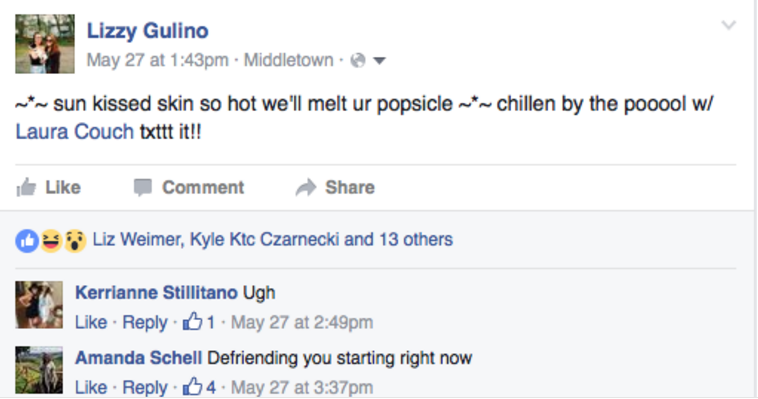Click the Share arrow icon
The image size is (758, 399).
306,188
